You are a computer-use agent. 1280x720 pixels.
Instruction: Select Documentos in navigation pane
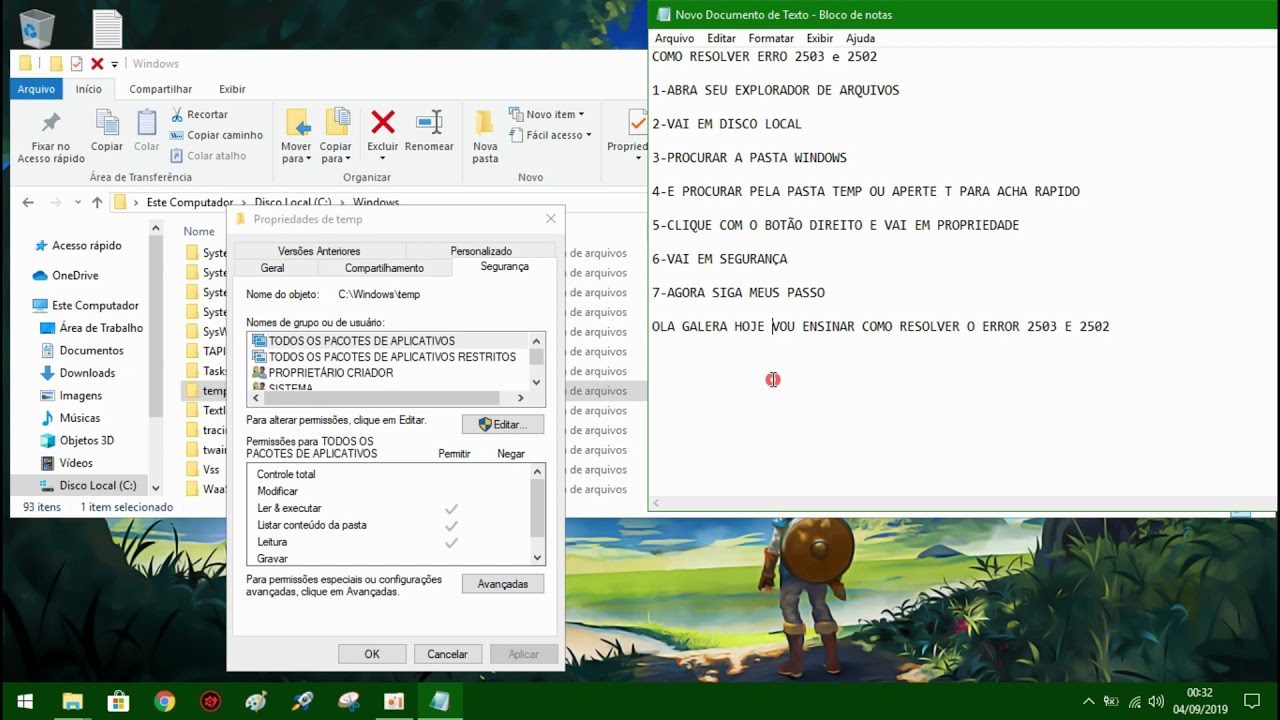pyautogui.click(x=91, y=351)
